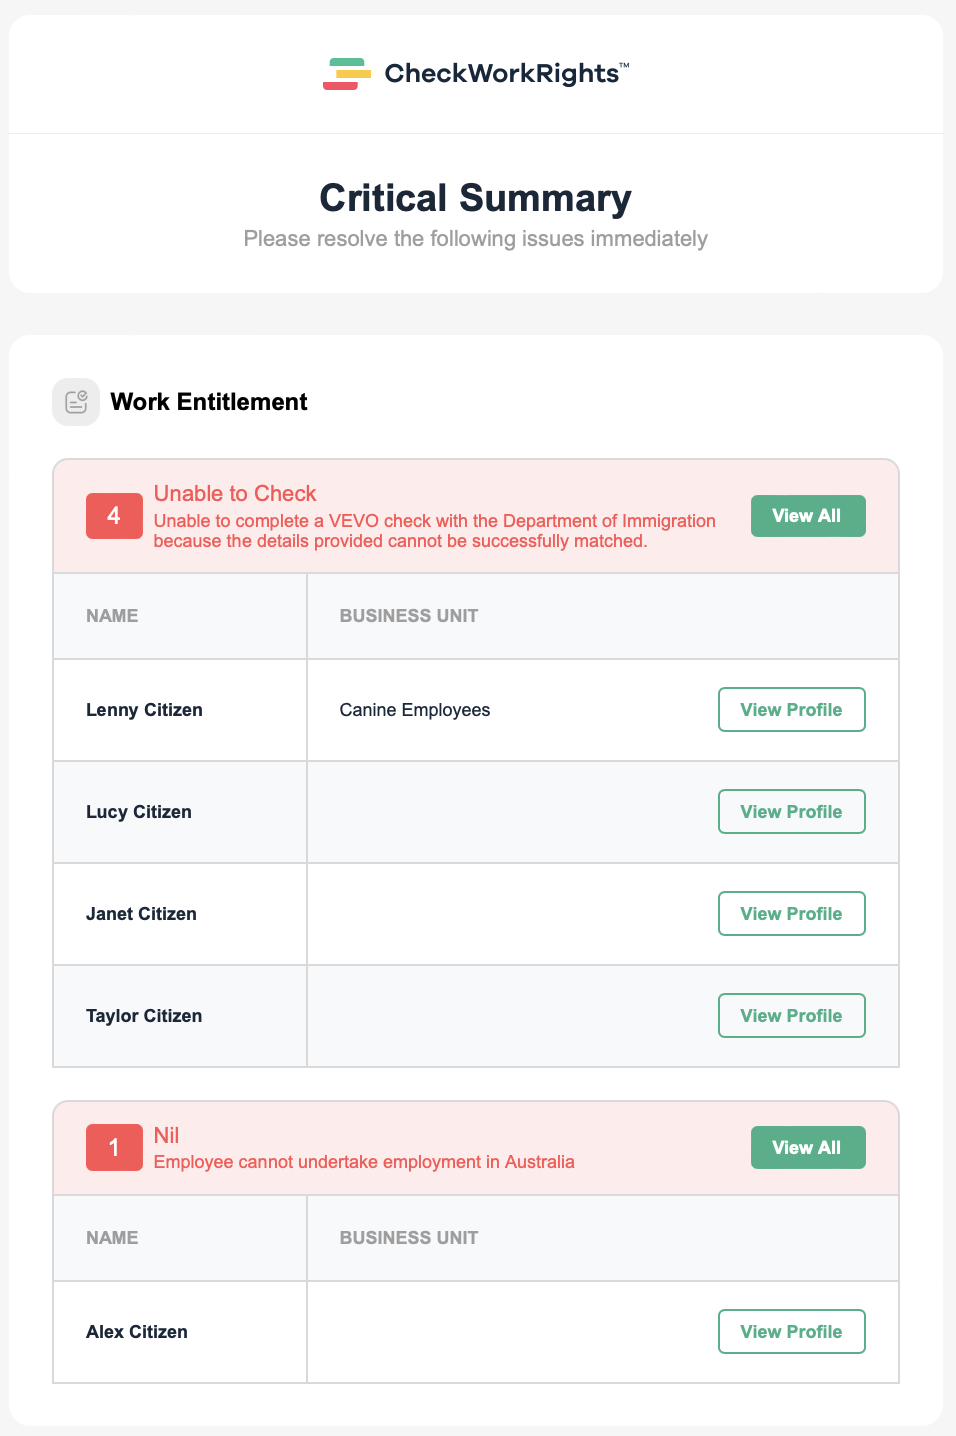This screenshot has height=1436, width=956.
Task: Click the Critical Summary title
Action: click(476, 198)
